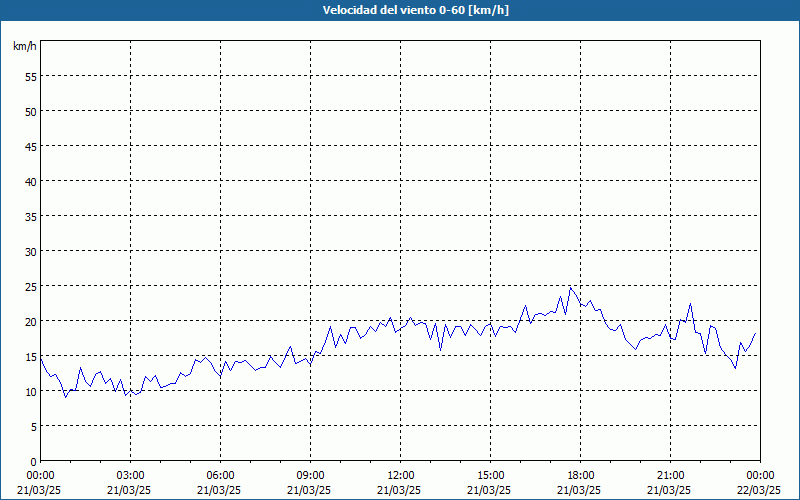Click the 50 label on the vertical axis
Screen dimensions: 800x500
(x=30, y=111)
